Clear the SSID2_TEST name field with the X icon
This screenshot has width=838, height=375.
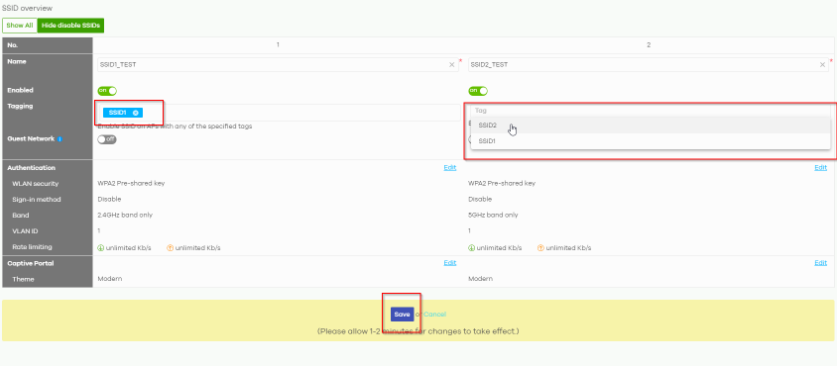(823, 65)
